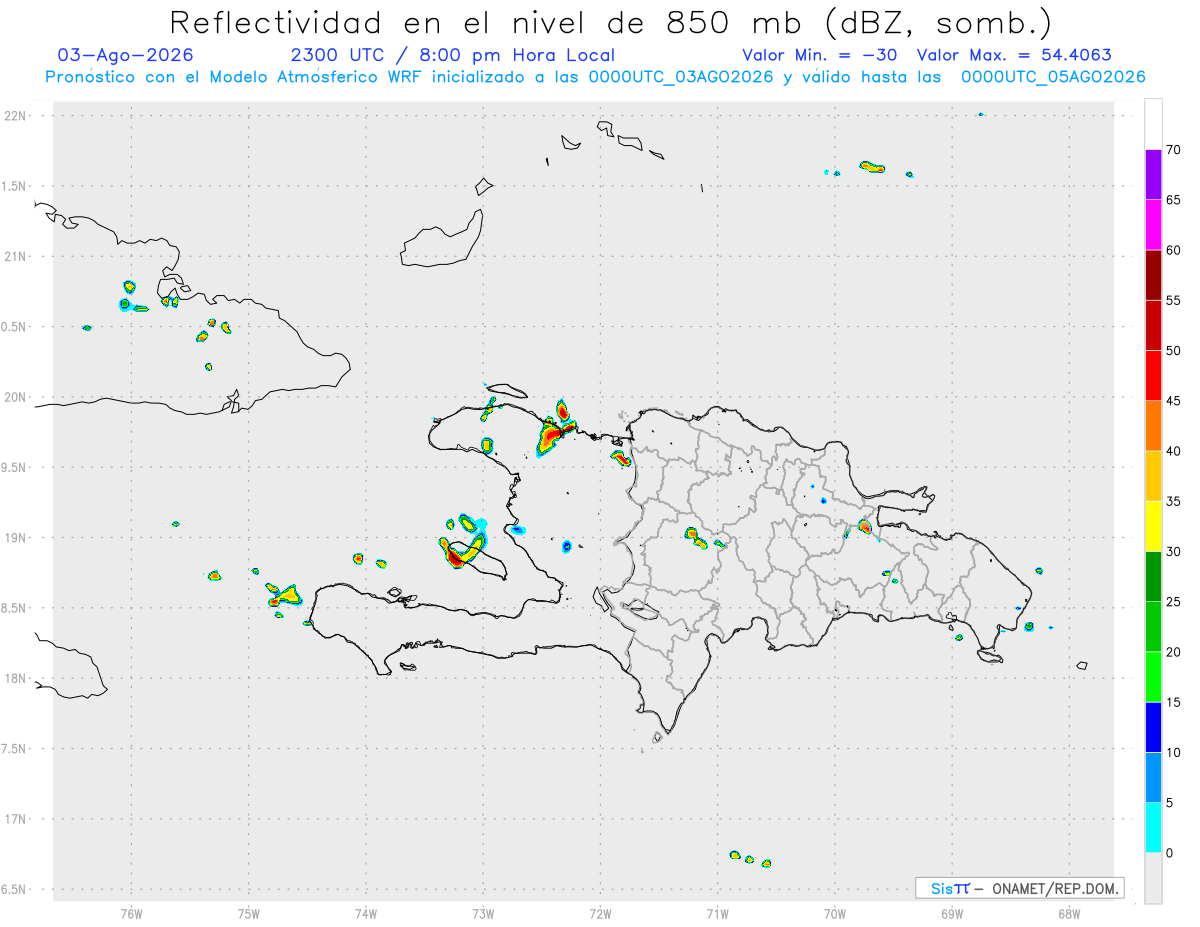
Task: Click the colorbar tick label '20'
Action: tap(1174, 652)
